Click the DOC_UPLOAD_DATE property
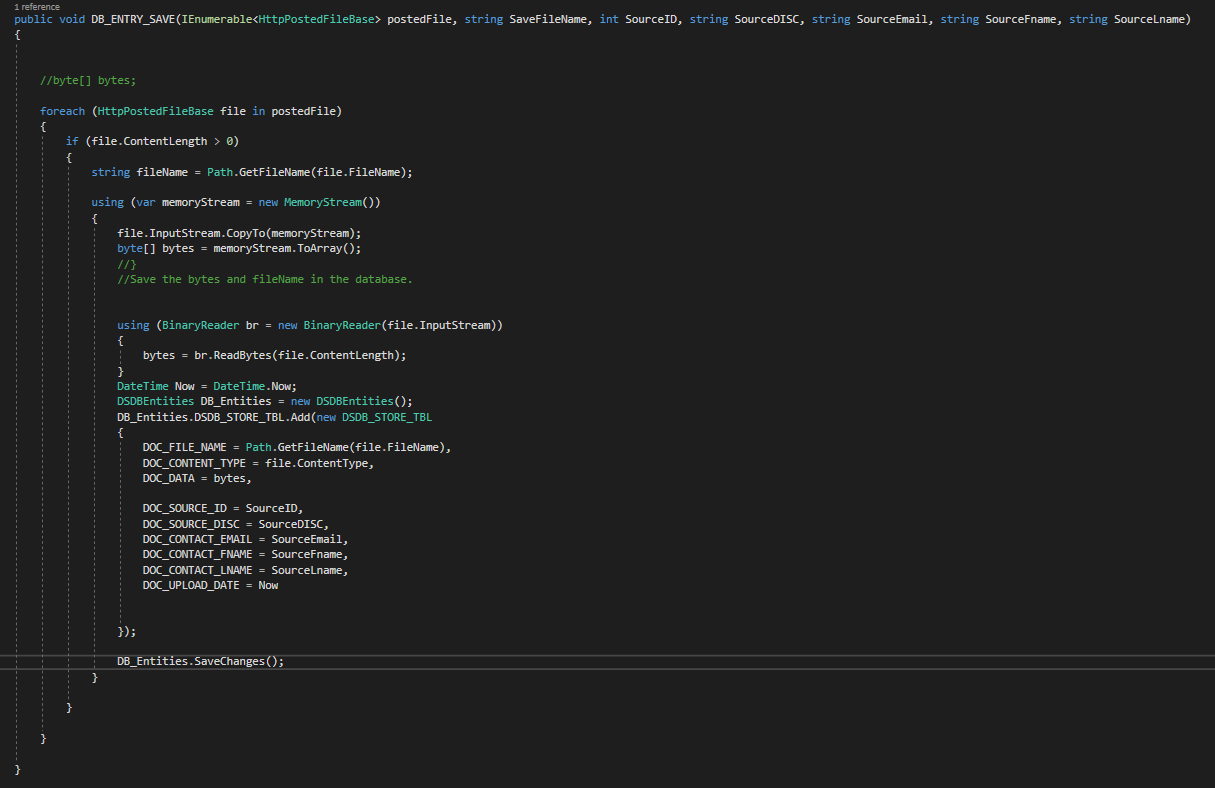This screenshot has height=788, width=1215. 191,585
